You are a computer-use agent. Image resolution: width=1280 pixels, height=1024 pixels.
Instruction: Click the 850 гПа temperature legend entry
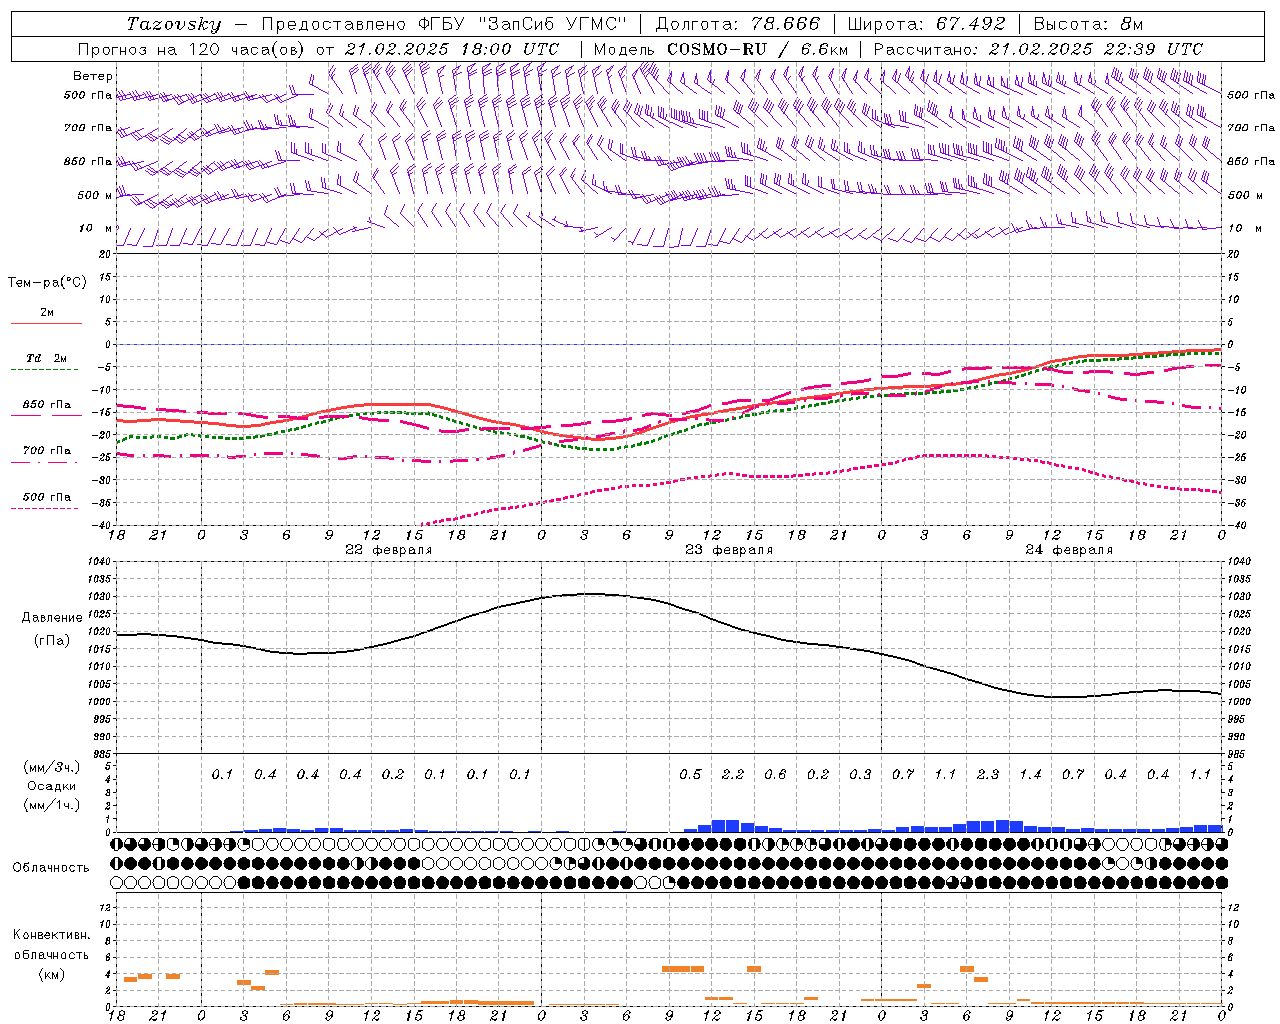click(47, 405)
